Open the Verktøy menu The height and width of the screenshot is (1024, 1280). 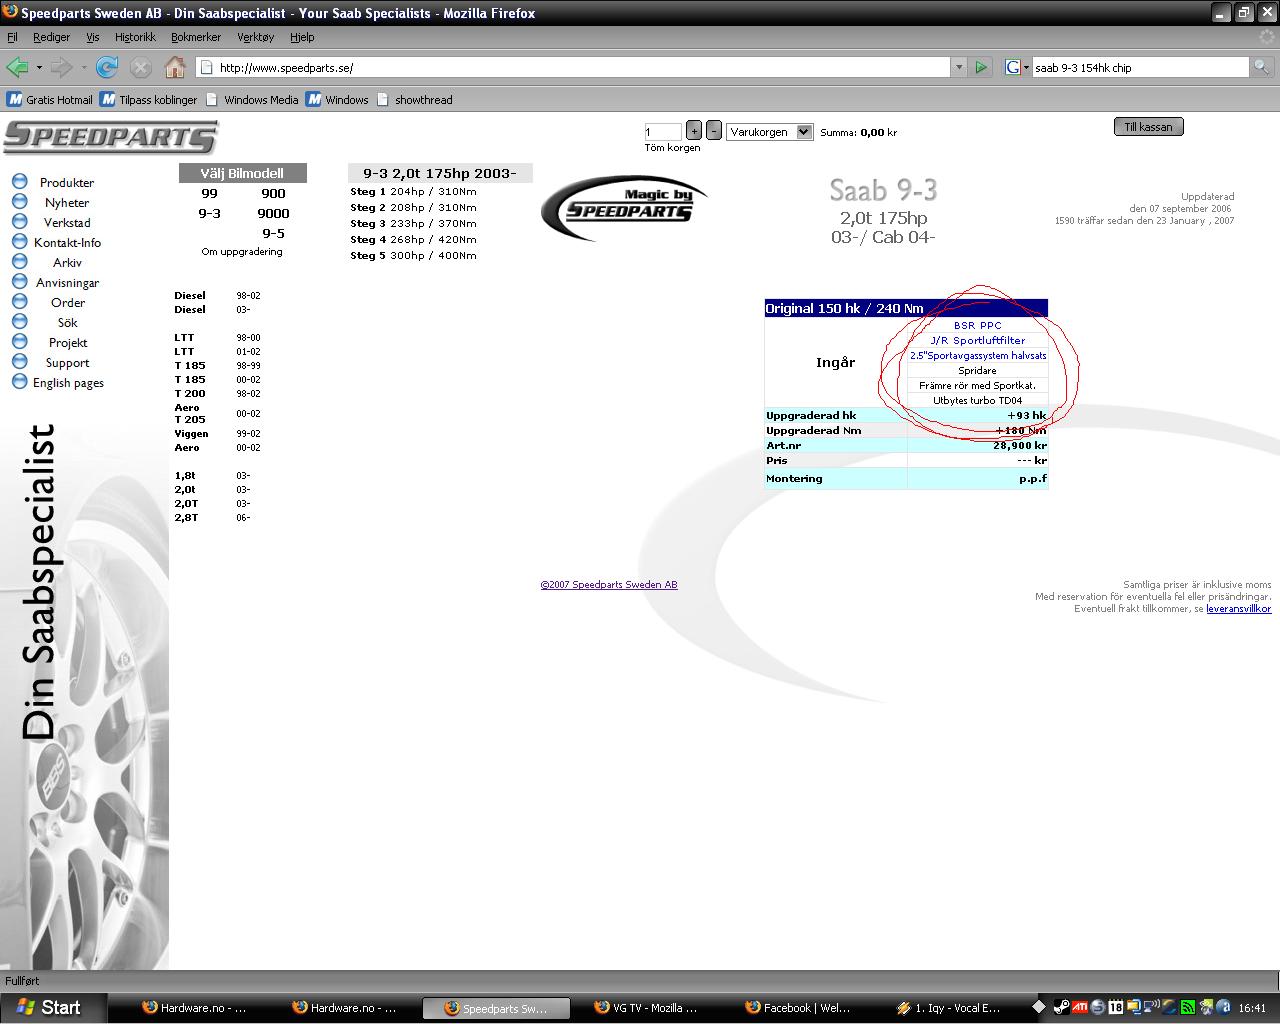255,37
